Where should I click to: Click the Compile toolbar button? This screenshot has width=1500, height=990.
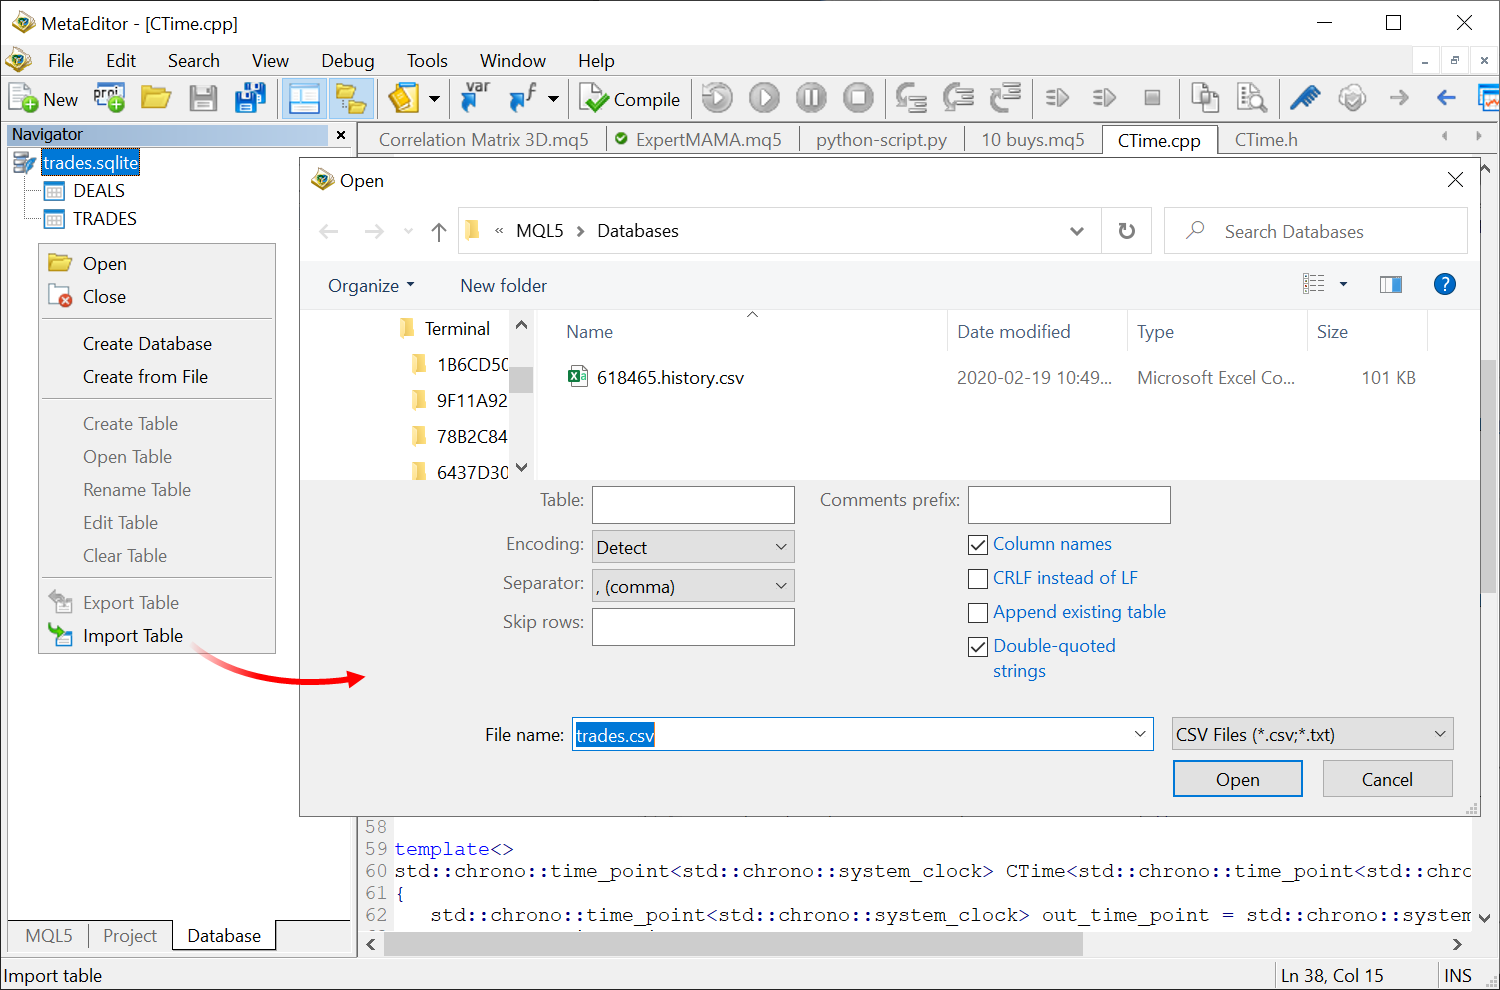(631, 99)
